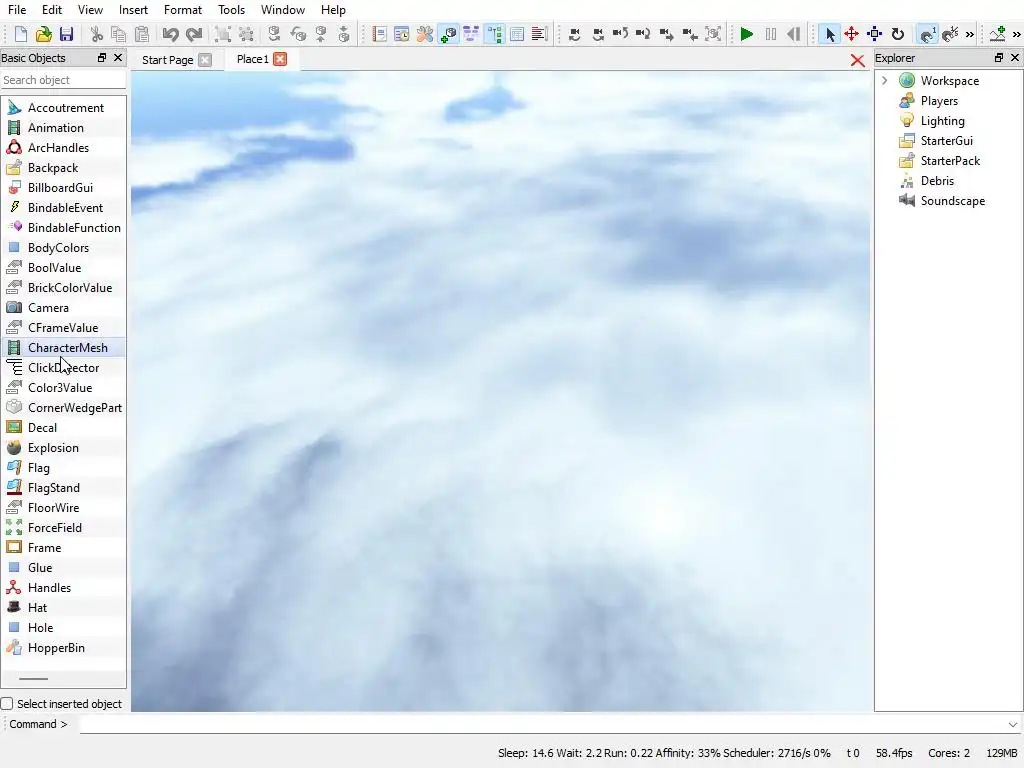This screenshot has width=1024, height=768.
Task: Click the Save floppy disk icon
Action: [x=66, y=34]
